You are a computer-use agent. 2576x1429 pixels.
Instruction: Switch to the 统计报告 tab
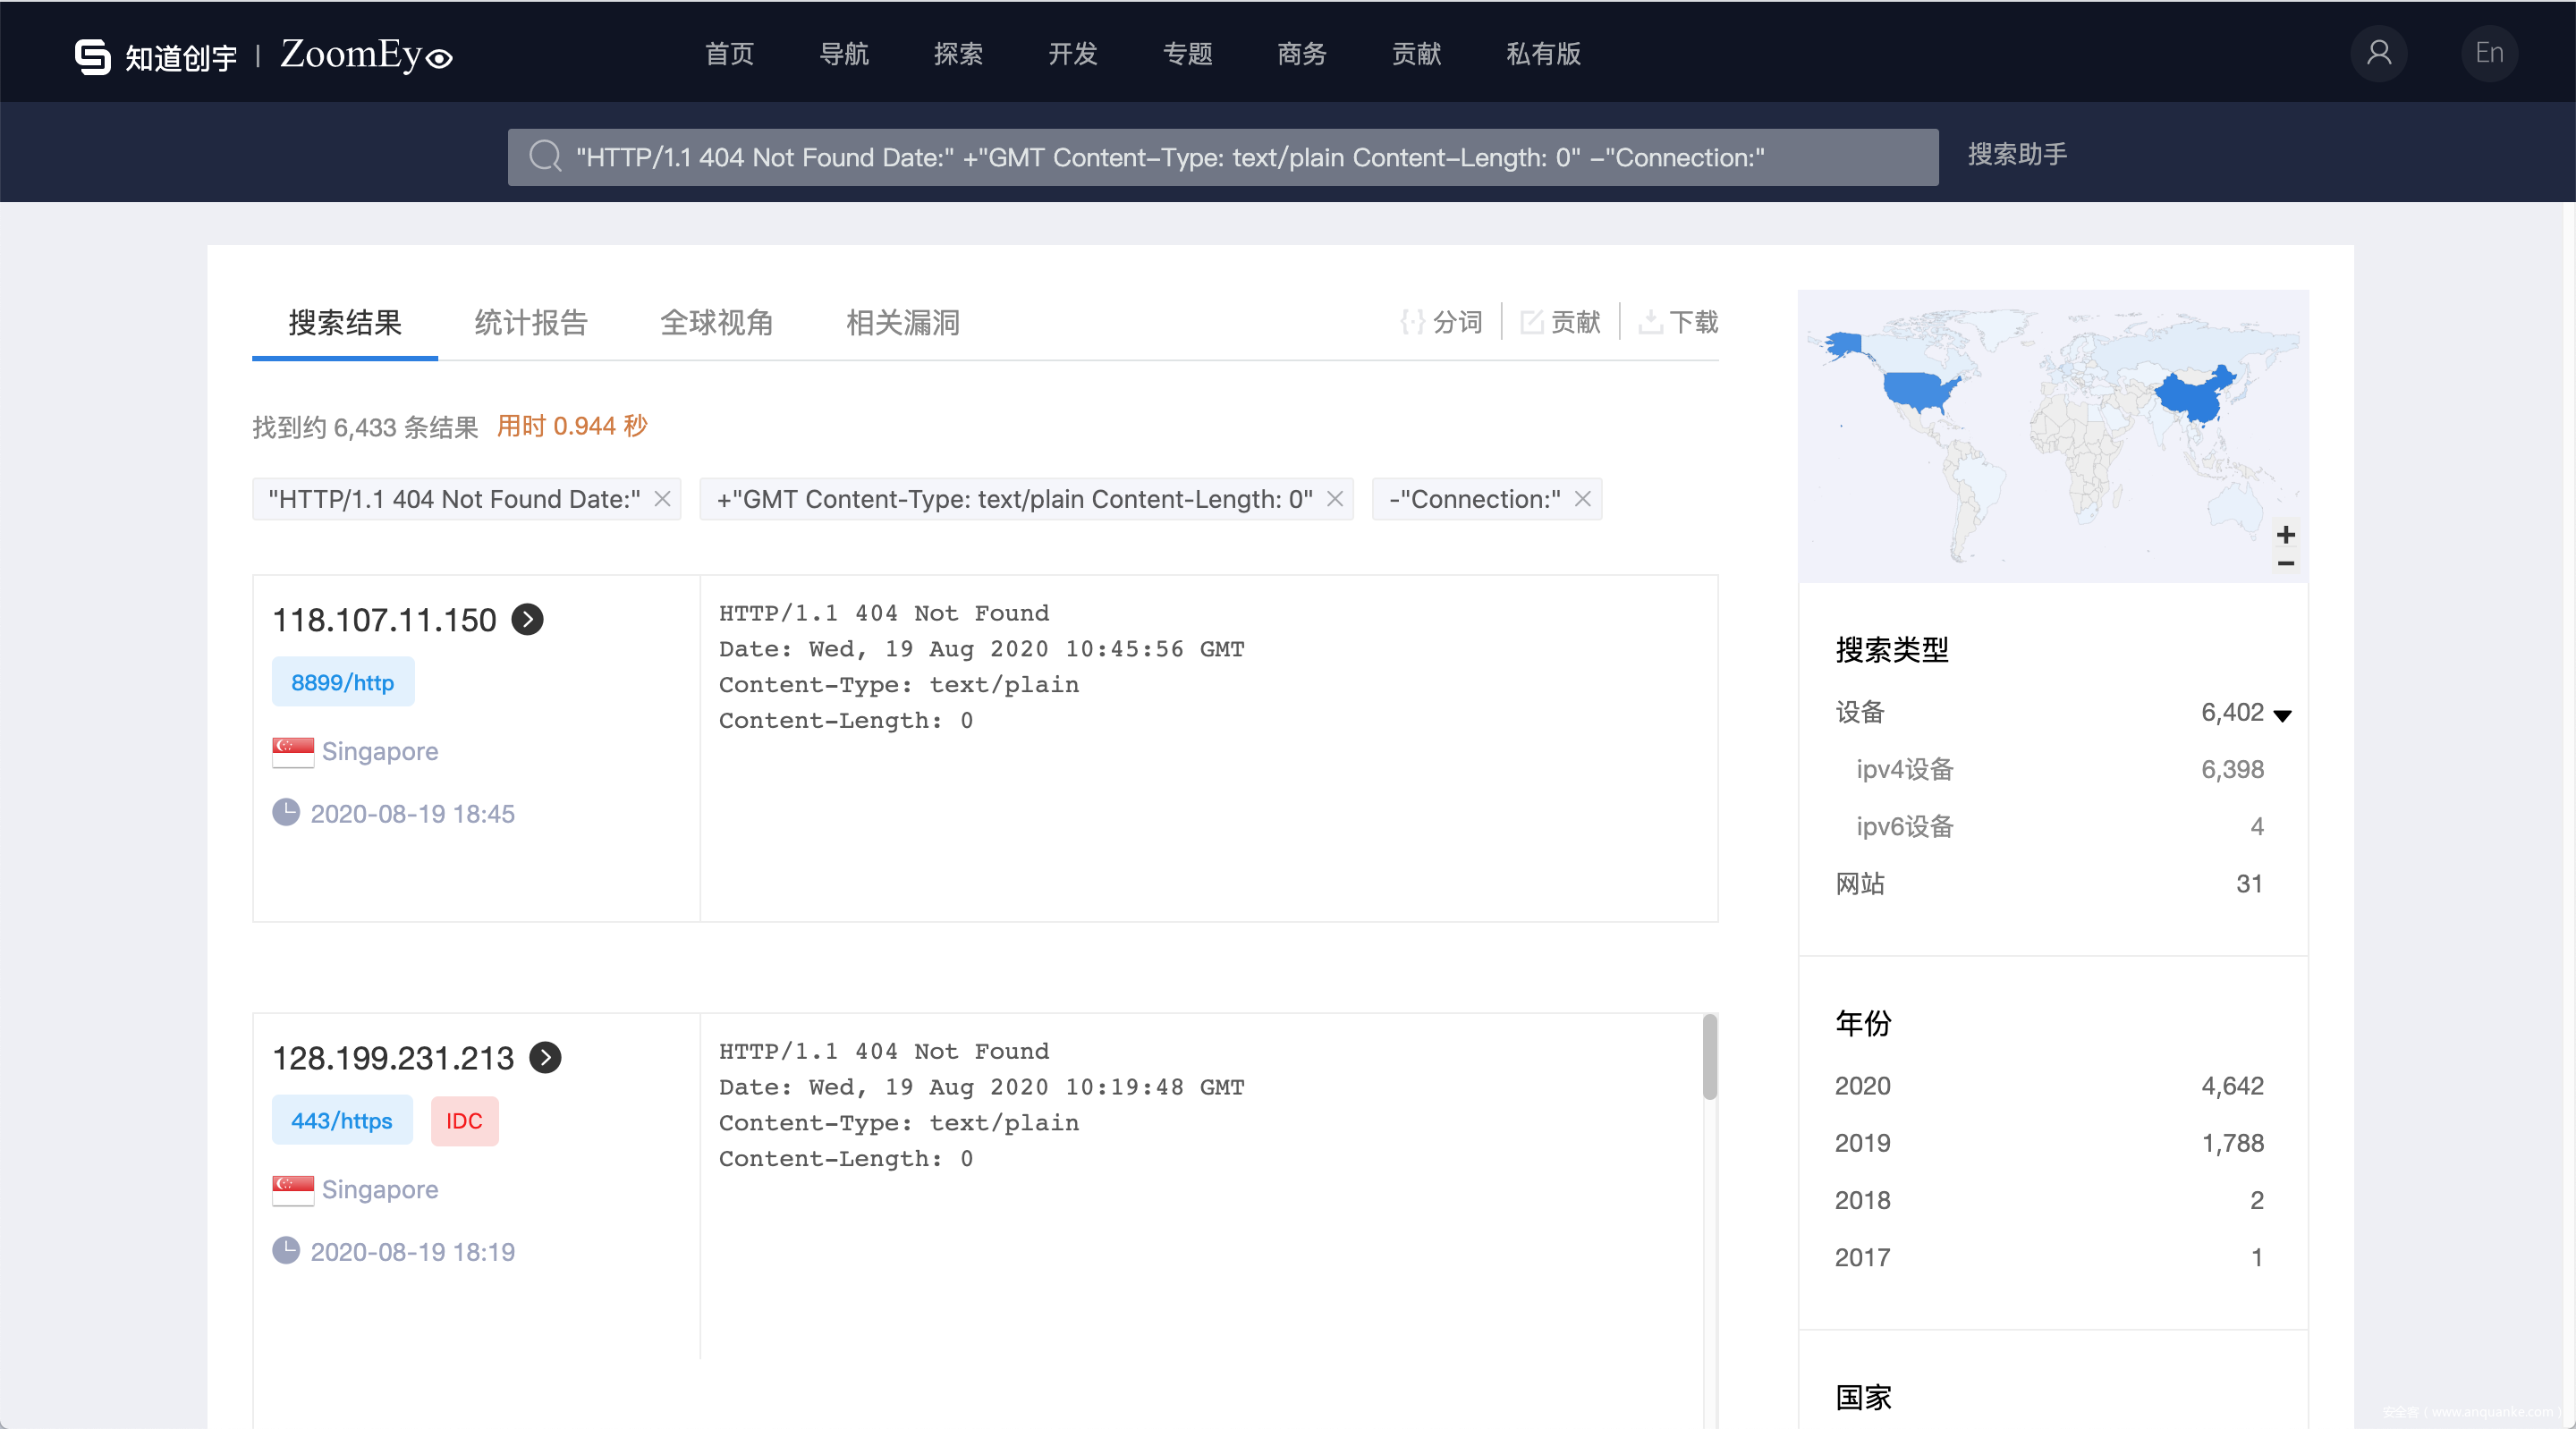(530, 323)
